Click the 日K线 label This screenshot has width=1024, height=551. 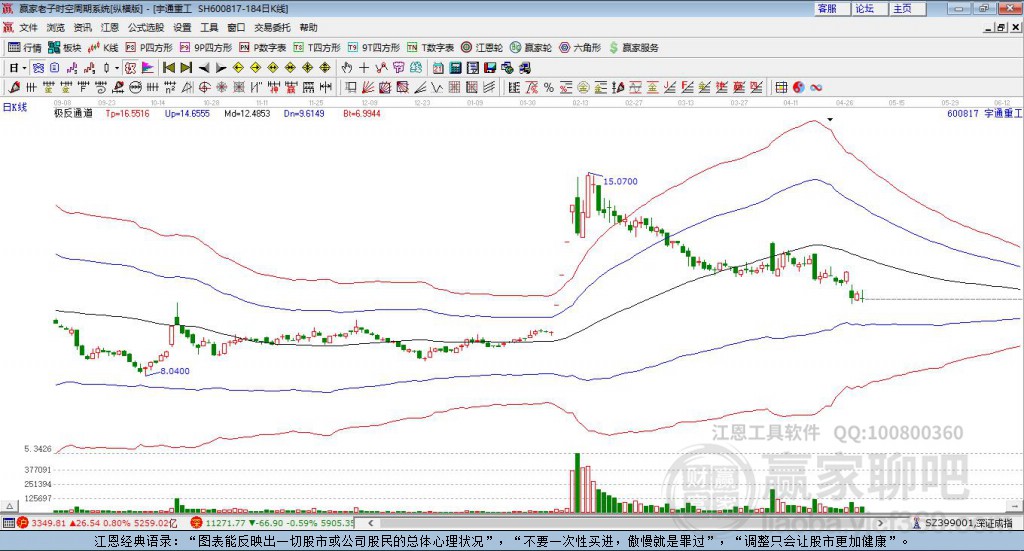(x=15, y=107)
